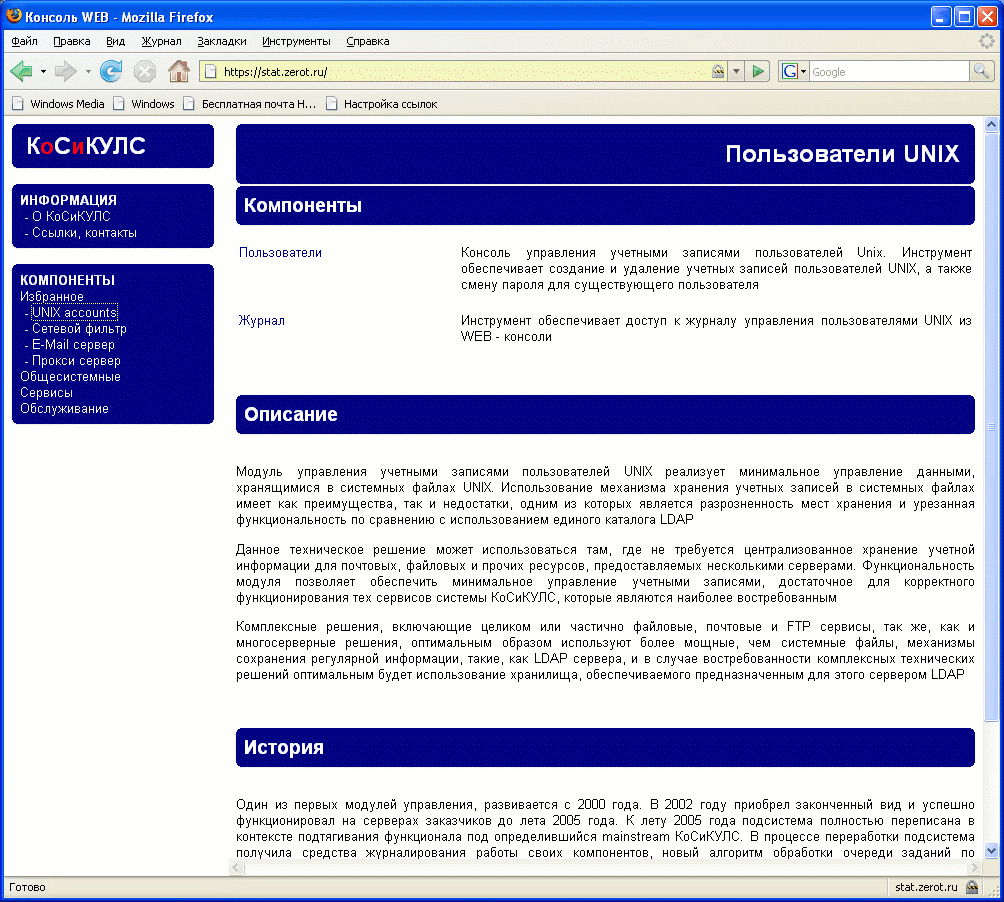Open the search engine selector dropdown arrow
This screenshot has height=902, width=1004.
pyautogui.click(x=803, y=71)
